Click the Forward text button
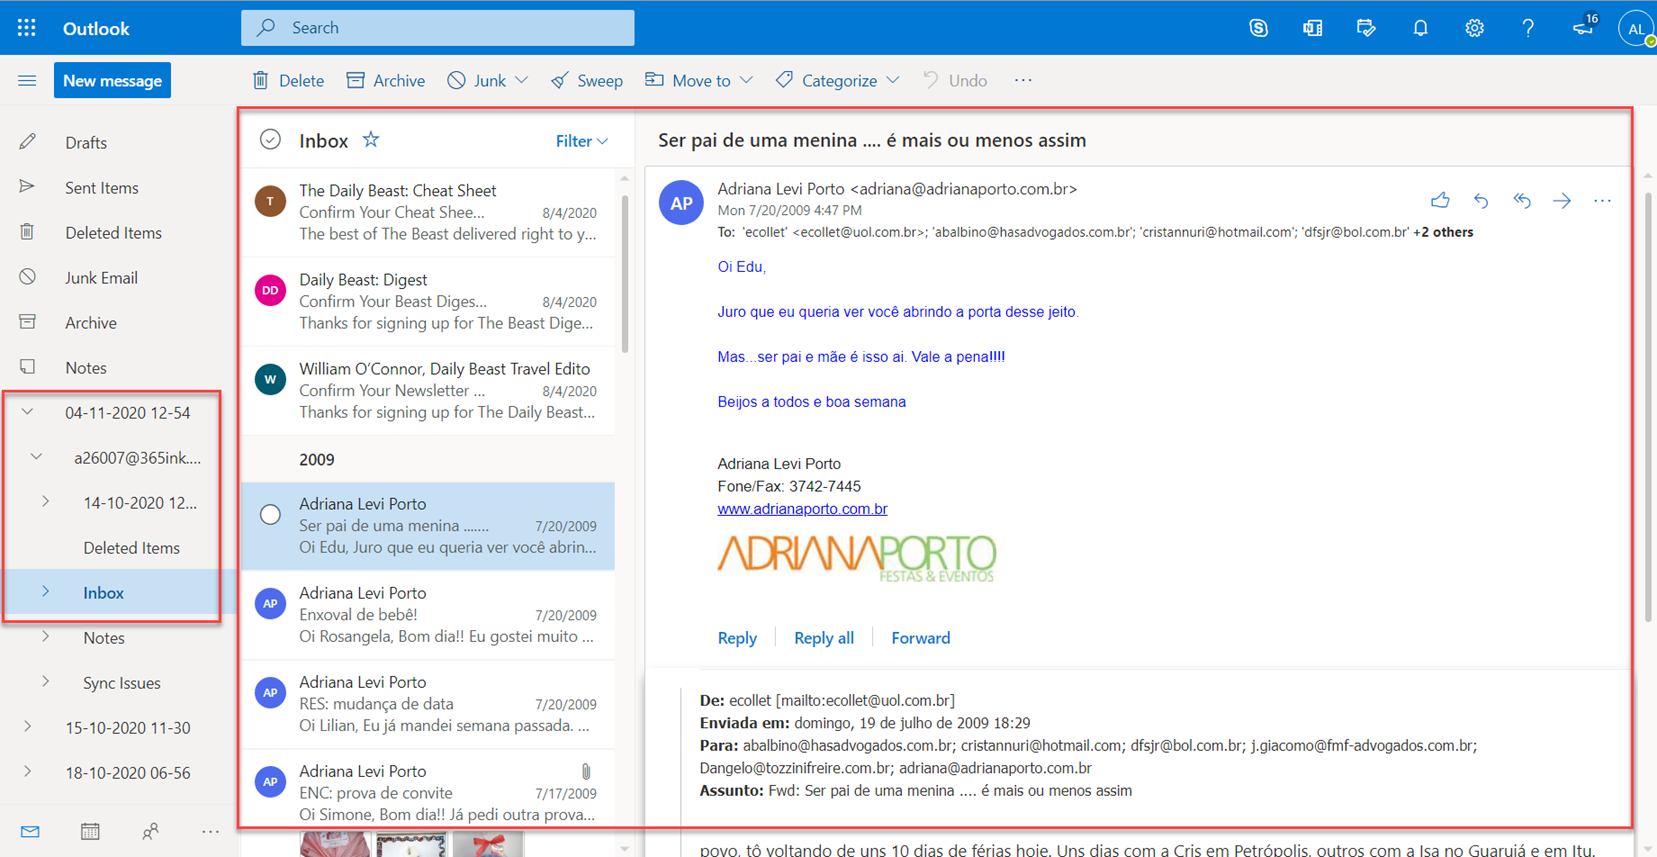This screenshot has width=1657, height=857. [x=920, y=638]
